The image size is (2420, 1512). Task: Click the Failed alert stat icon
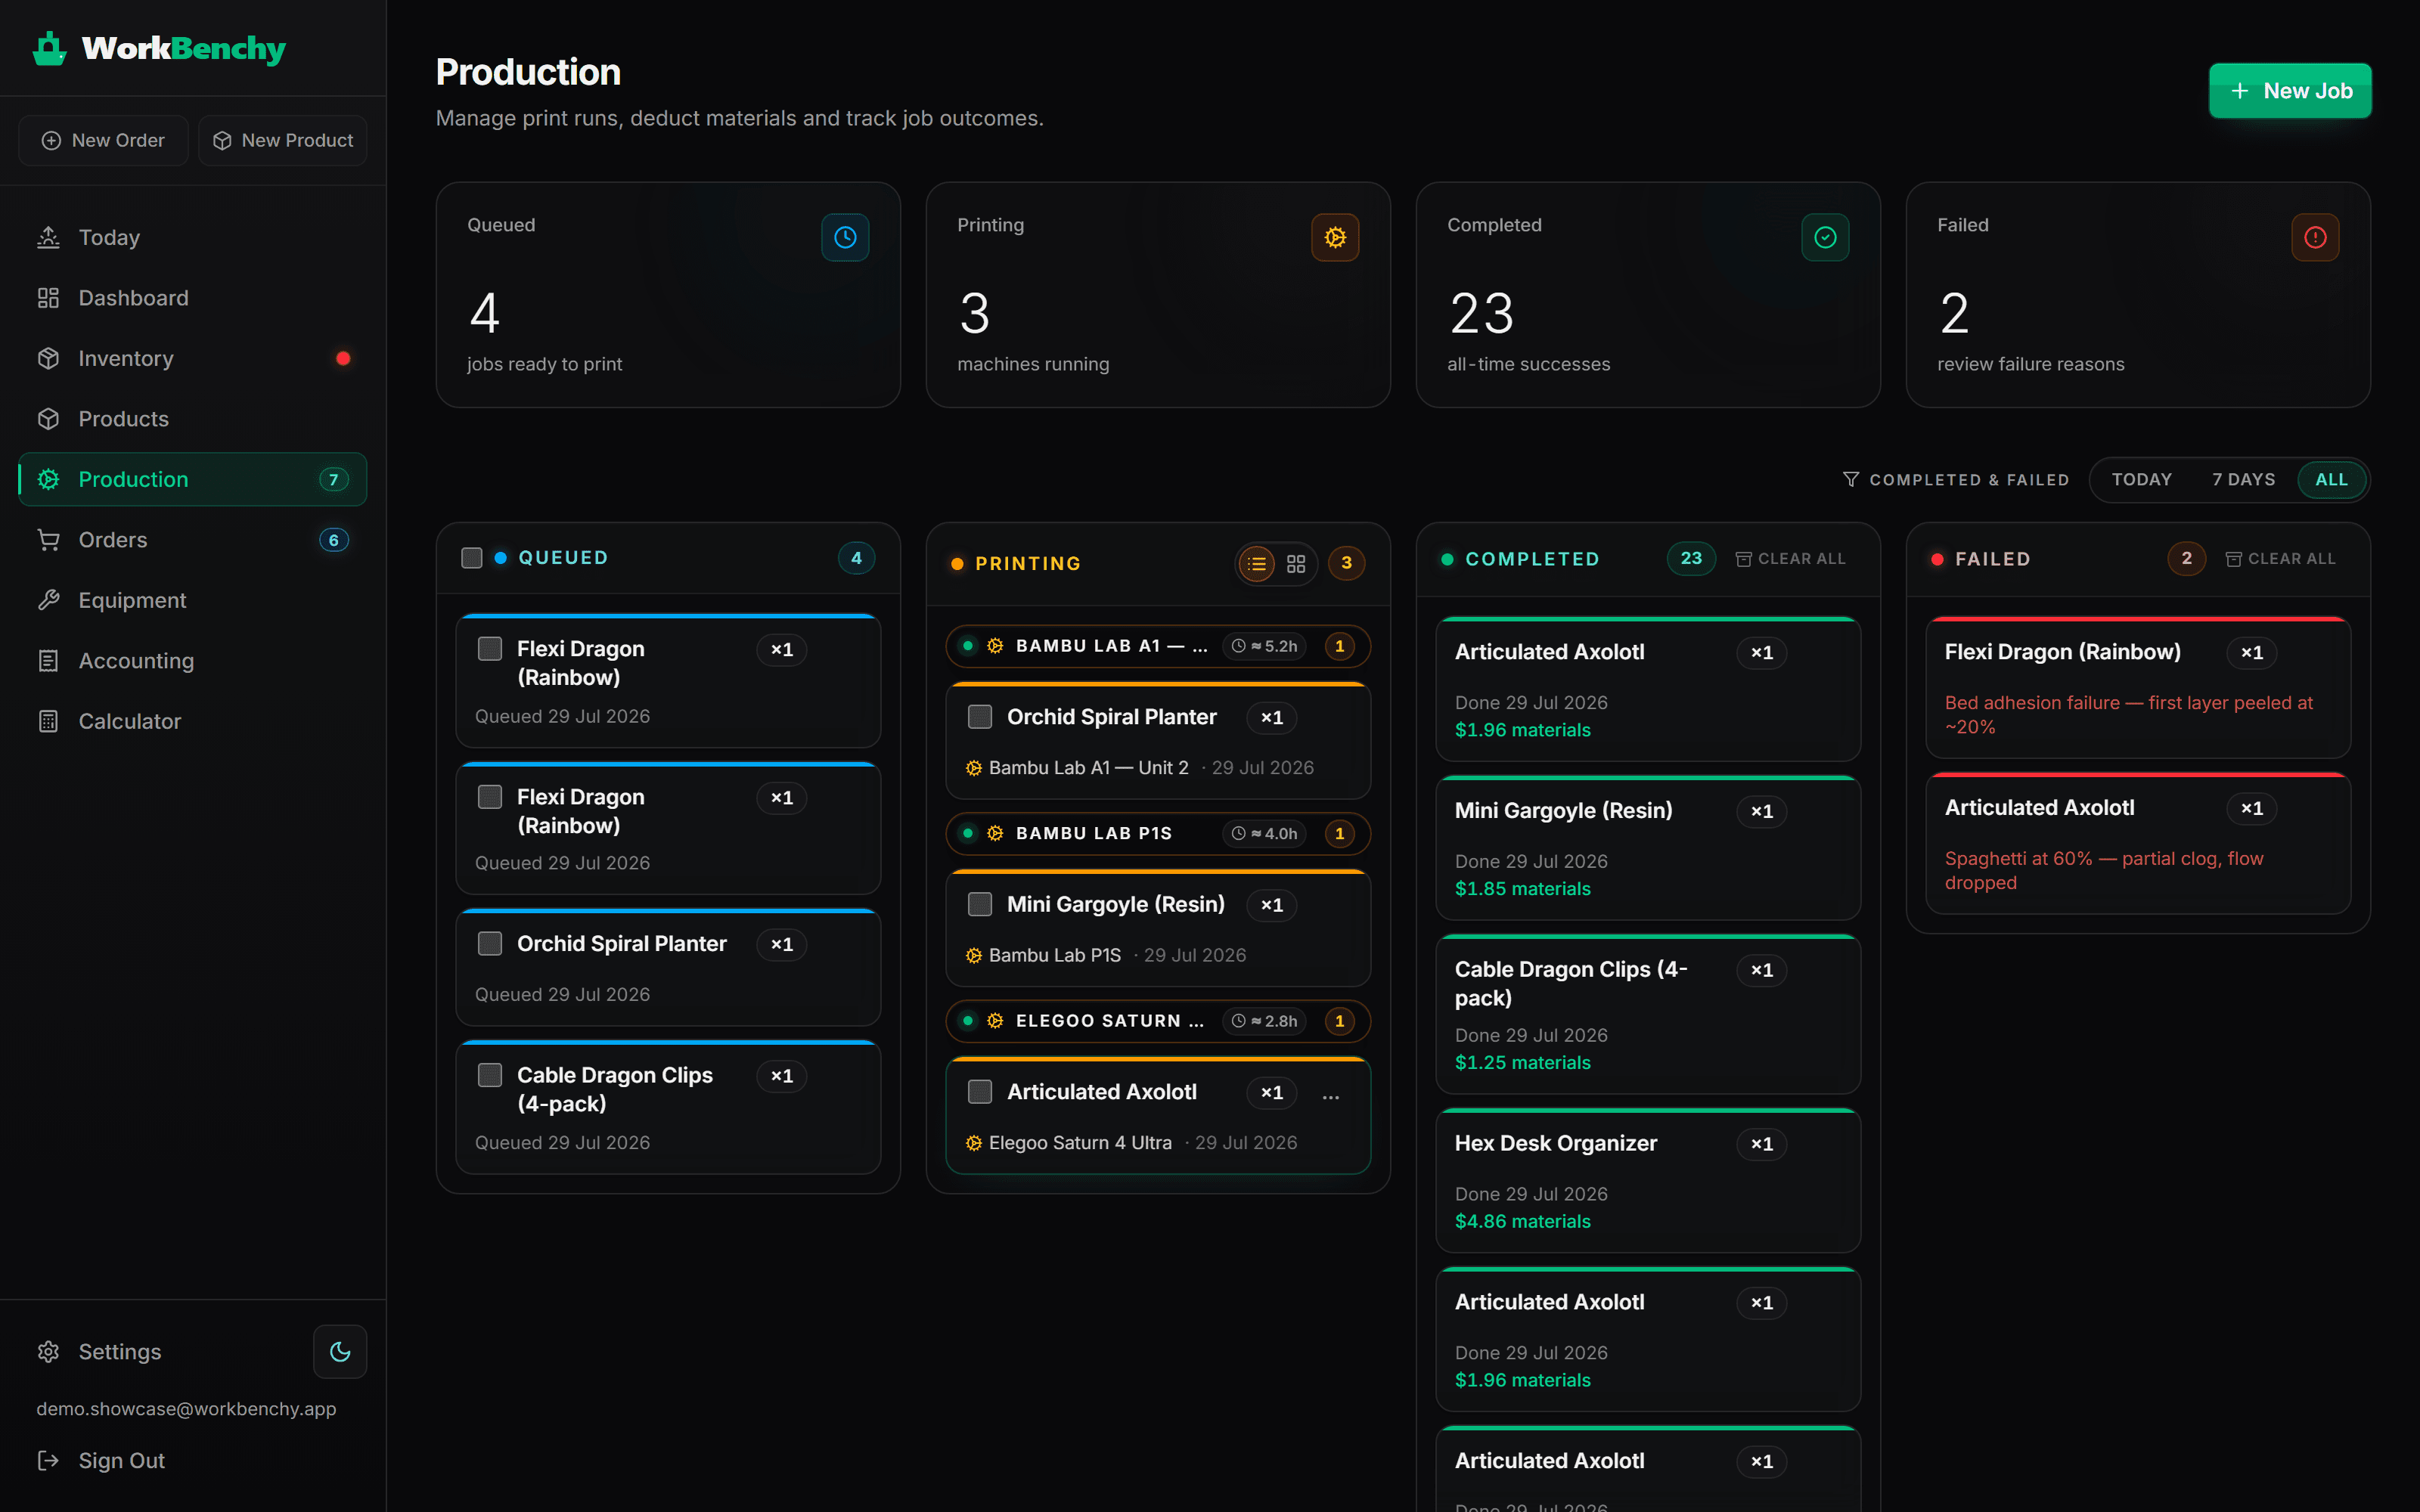click(x=2315, y=237)
